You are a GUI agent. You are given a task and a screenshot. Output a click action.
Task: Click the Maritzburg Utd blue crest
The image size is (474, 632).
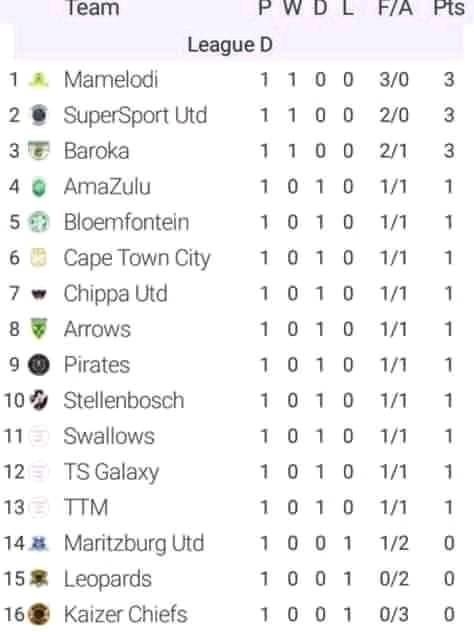click(39, 543)
